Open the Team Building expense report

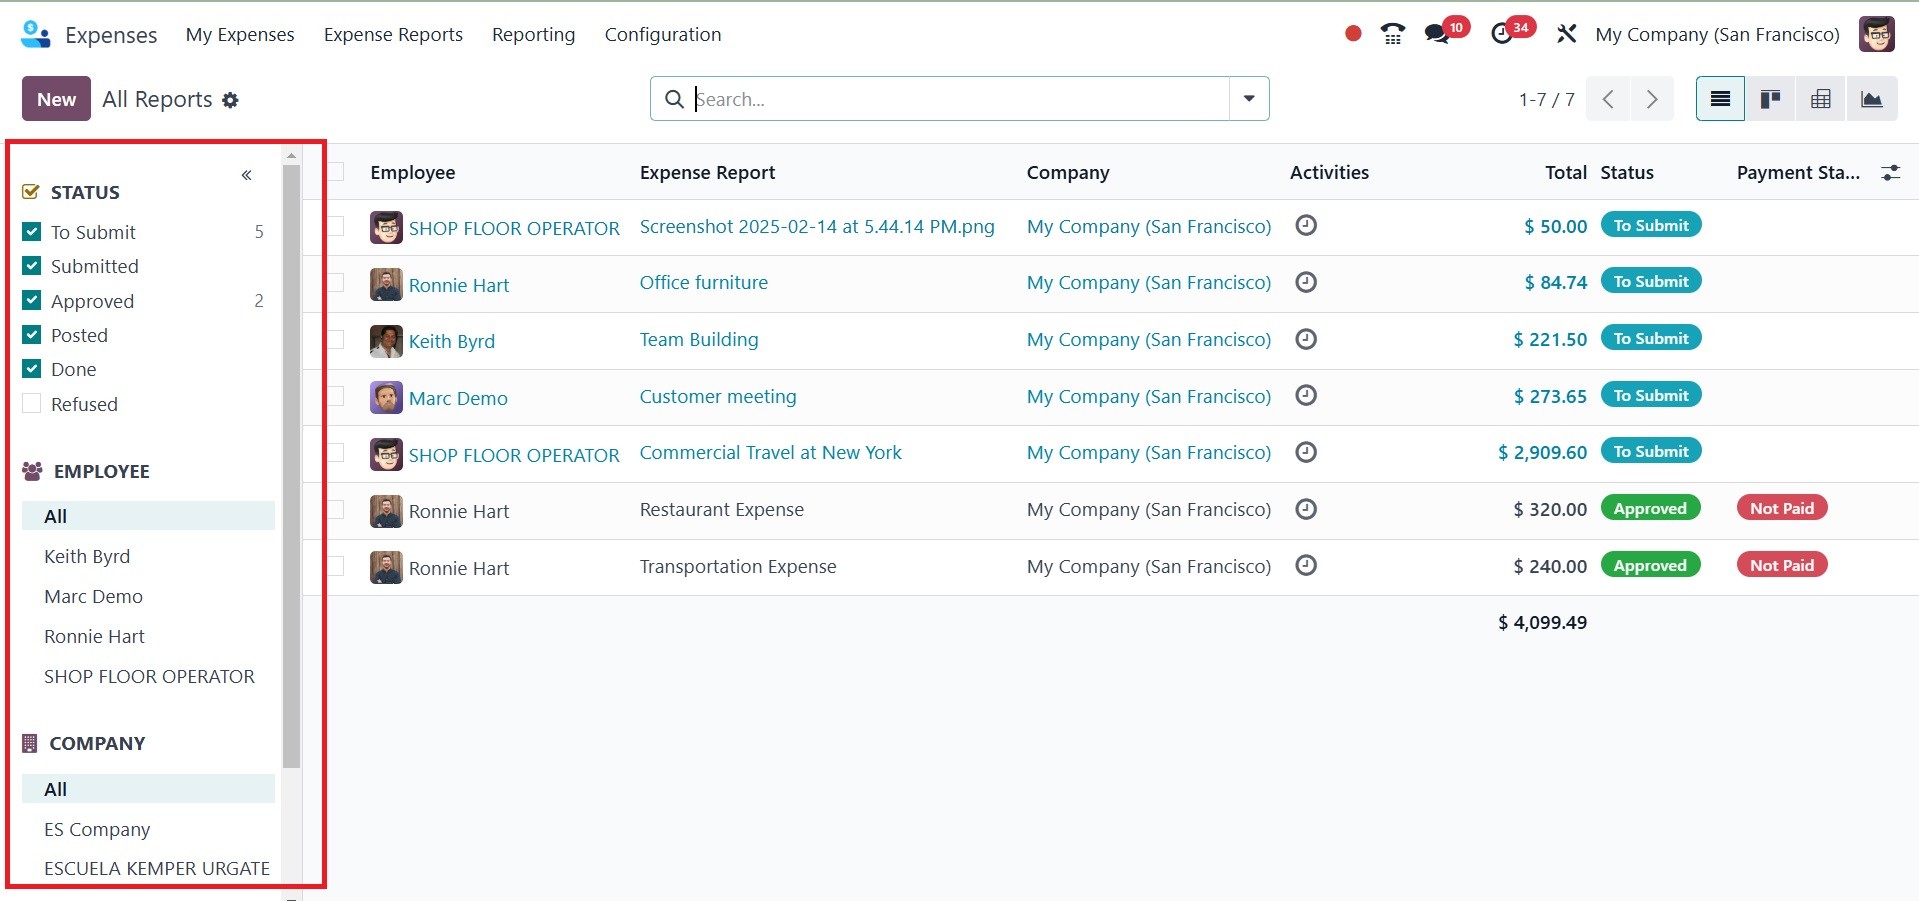[x=698, y=340]
